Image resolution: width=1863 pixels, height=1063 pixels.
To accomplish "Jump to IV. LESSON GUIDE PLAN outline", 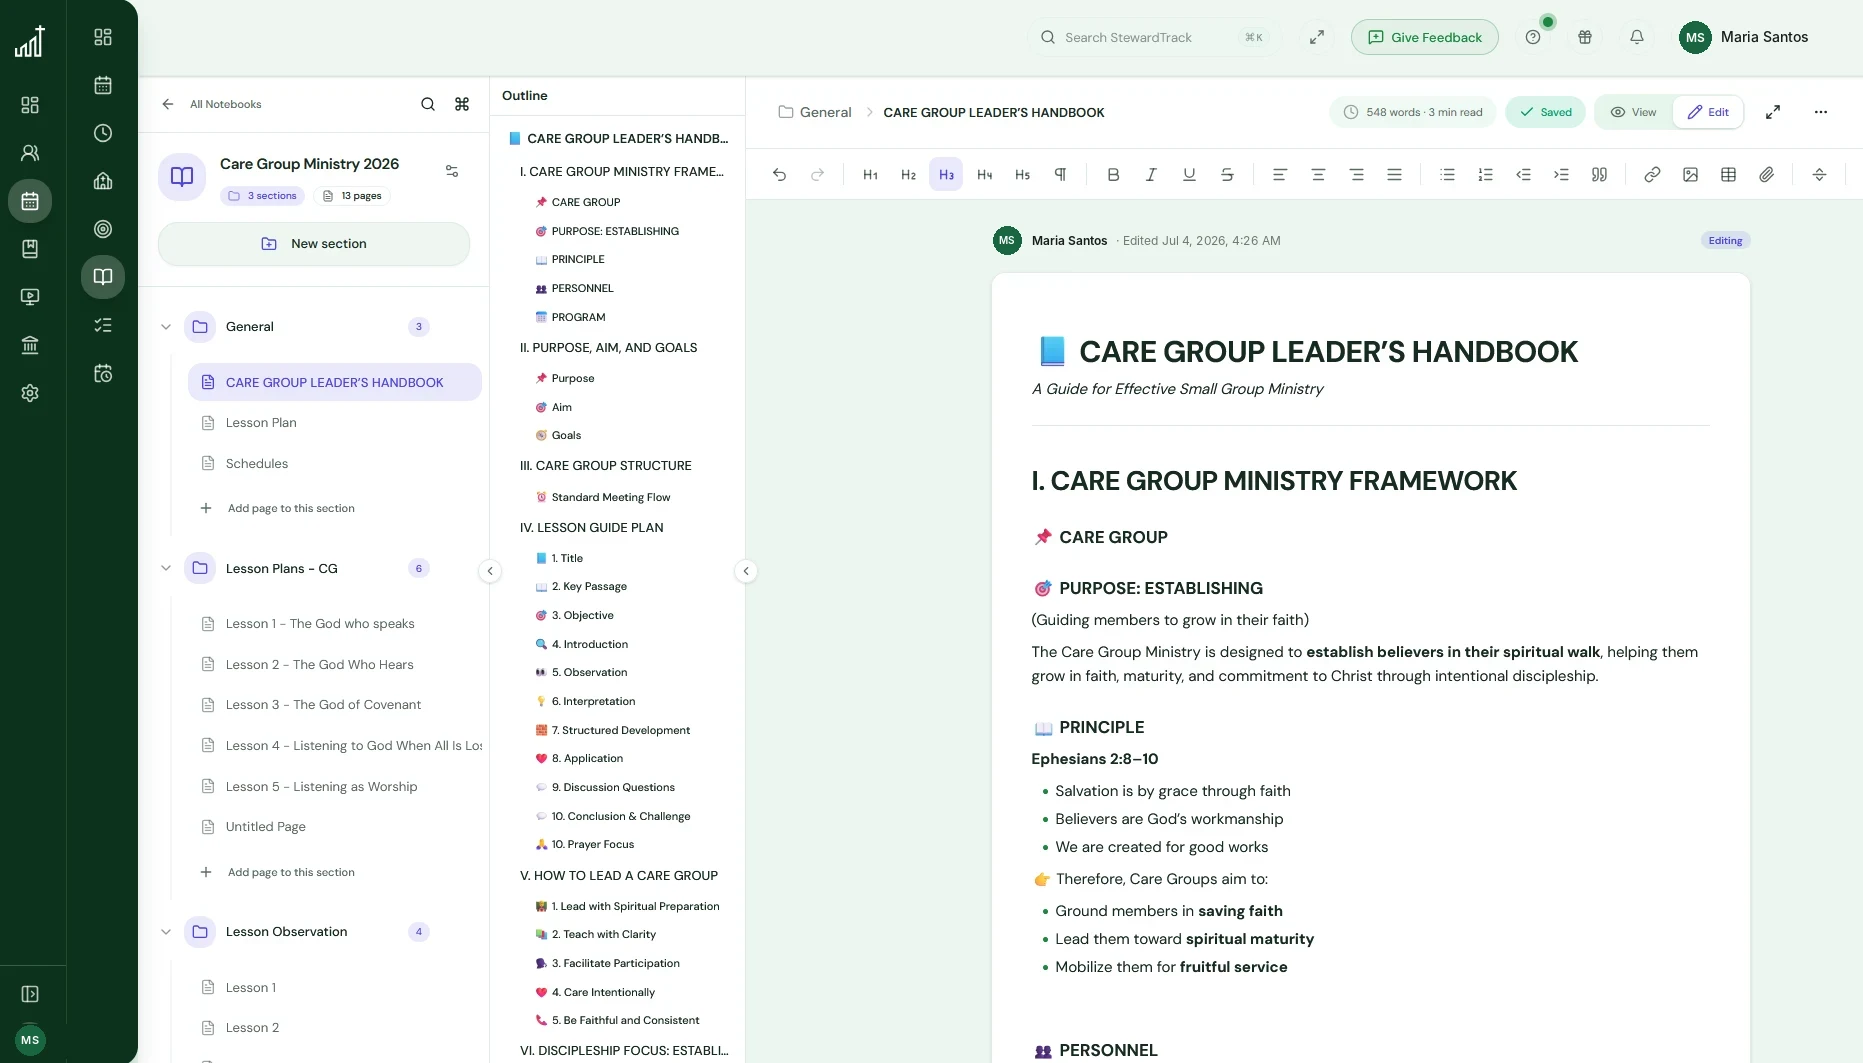I will coord(591,528).
